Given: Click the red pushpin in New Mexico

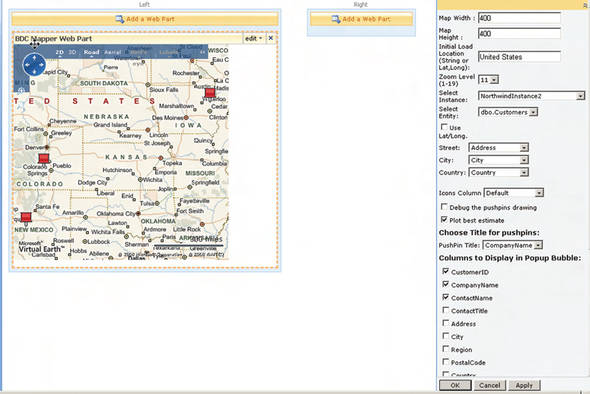Looking at the screenshot, I should 26,217.
